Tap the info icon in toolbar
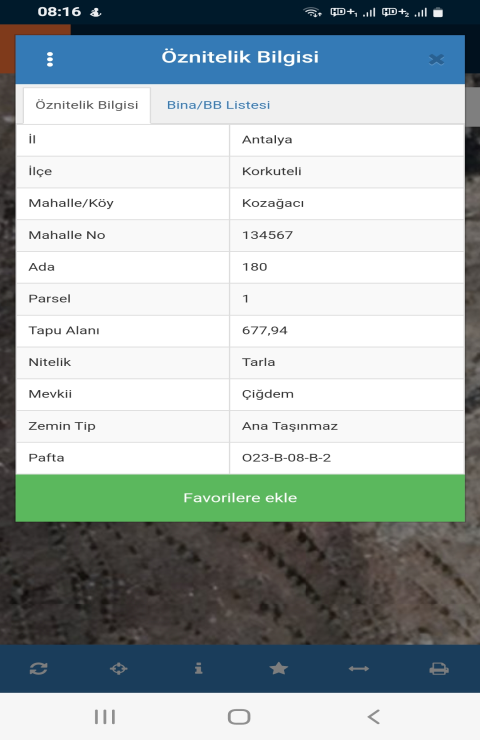The width and height of the screenshot is (480, 740). click(199, 668)
